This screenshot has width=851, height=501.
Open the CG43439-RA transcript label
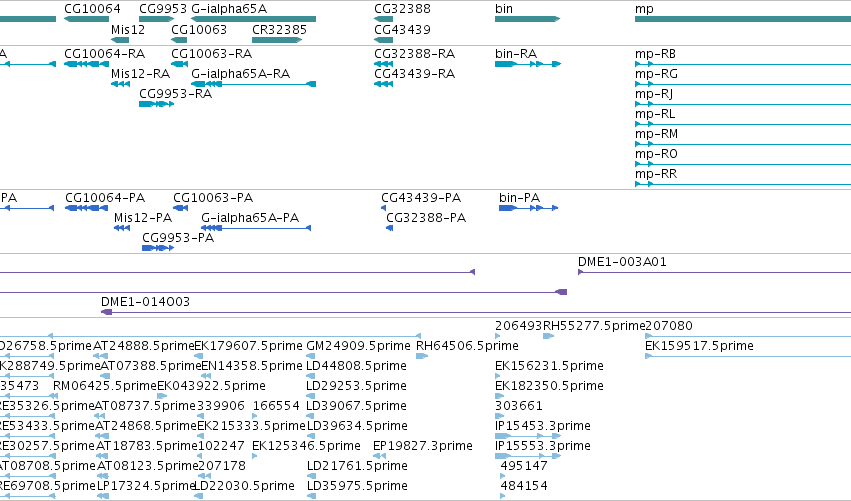coord(414,74)
